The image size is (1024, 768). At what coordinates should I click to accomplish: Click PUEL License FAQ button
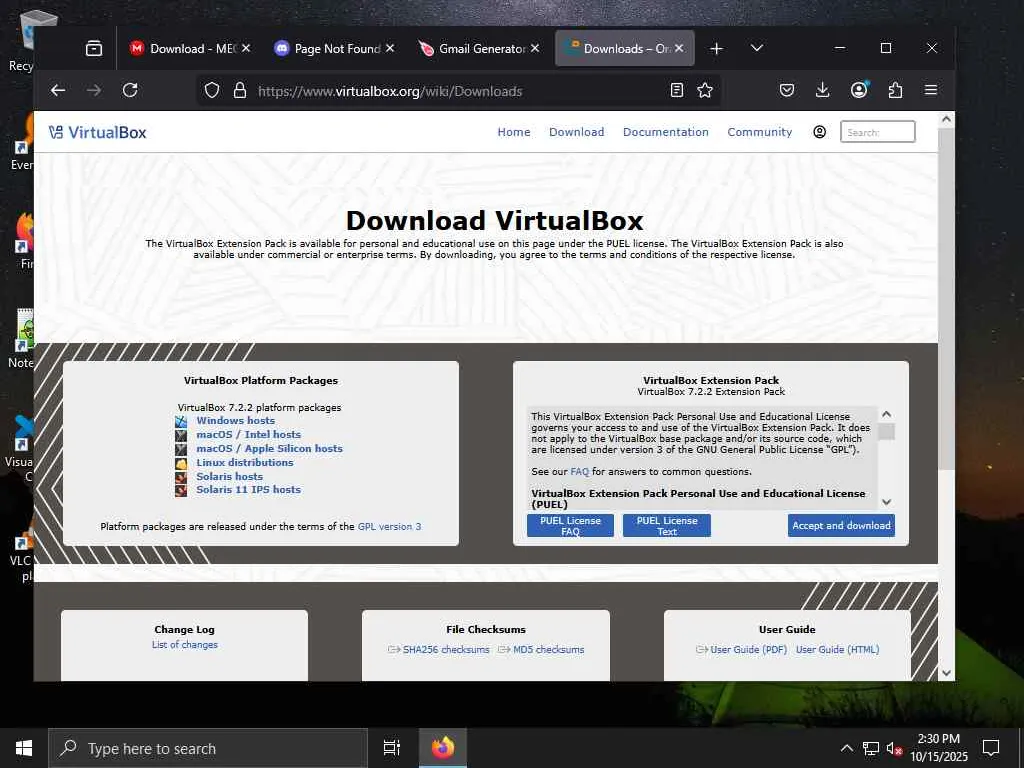(x=570, y=526)
